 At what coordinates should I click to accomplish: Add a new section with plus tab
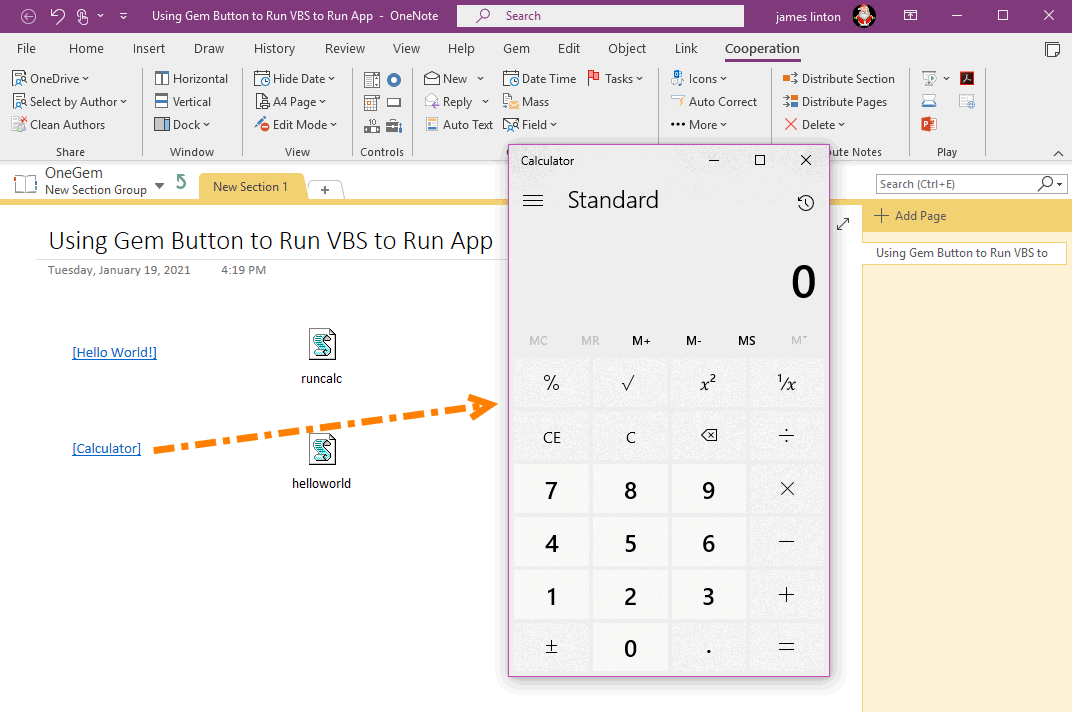[x=325, y=189]
